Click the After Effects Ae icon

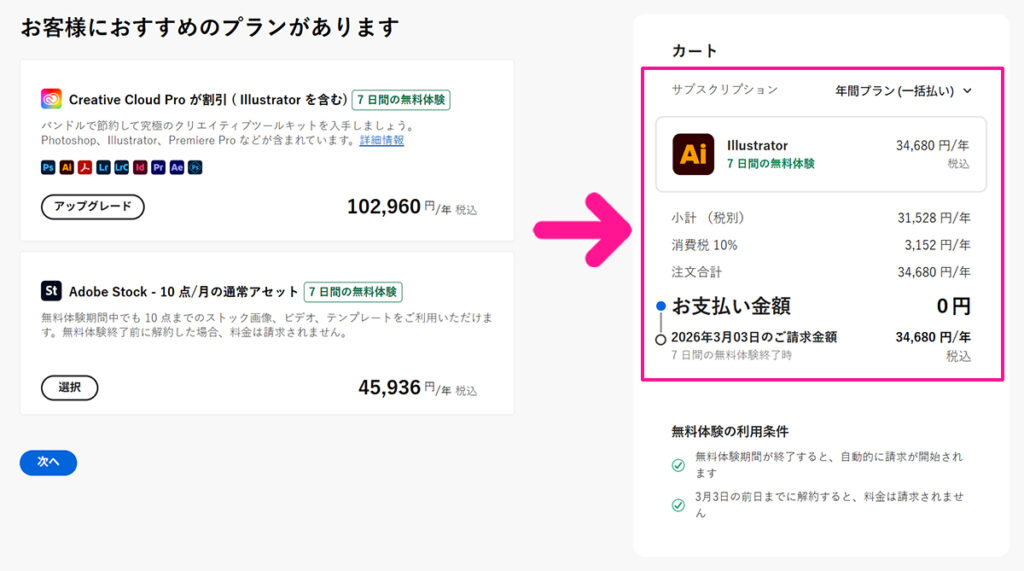pos(176,167)
